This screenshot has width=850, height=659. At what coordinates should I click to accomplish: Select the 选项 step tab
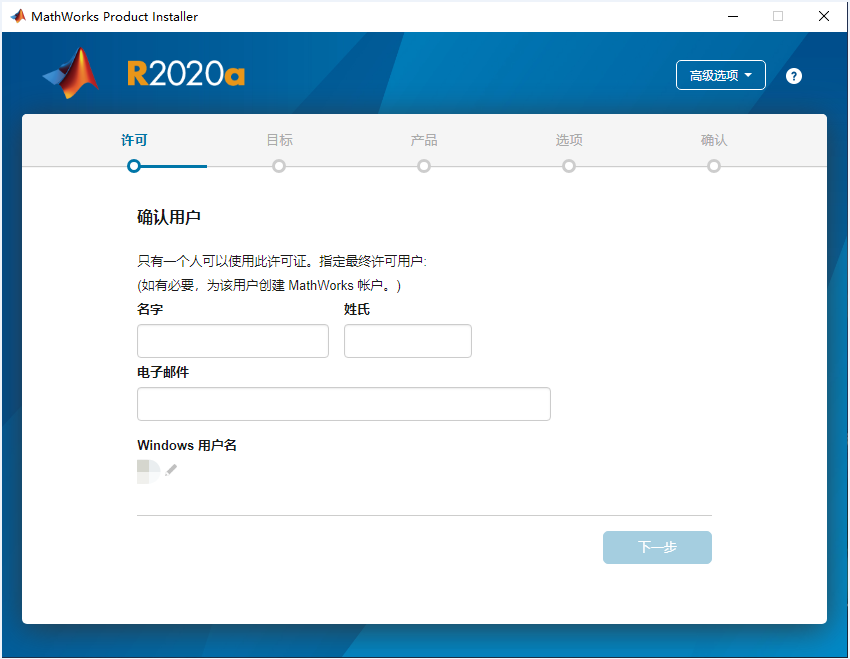(x=569, y=140)
